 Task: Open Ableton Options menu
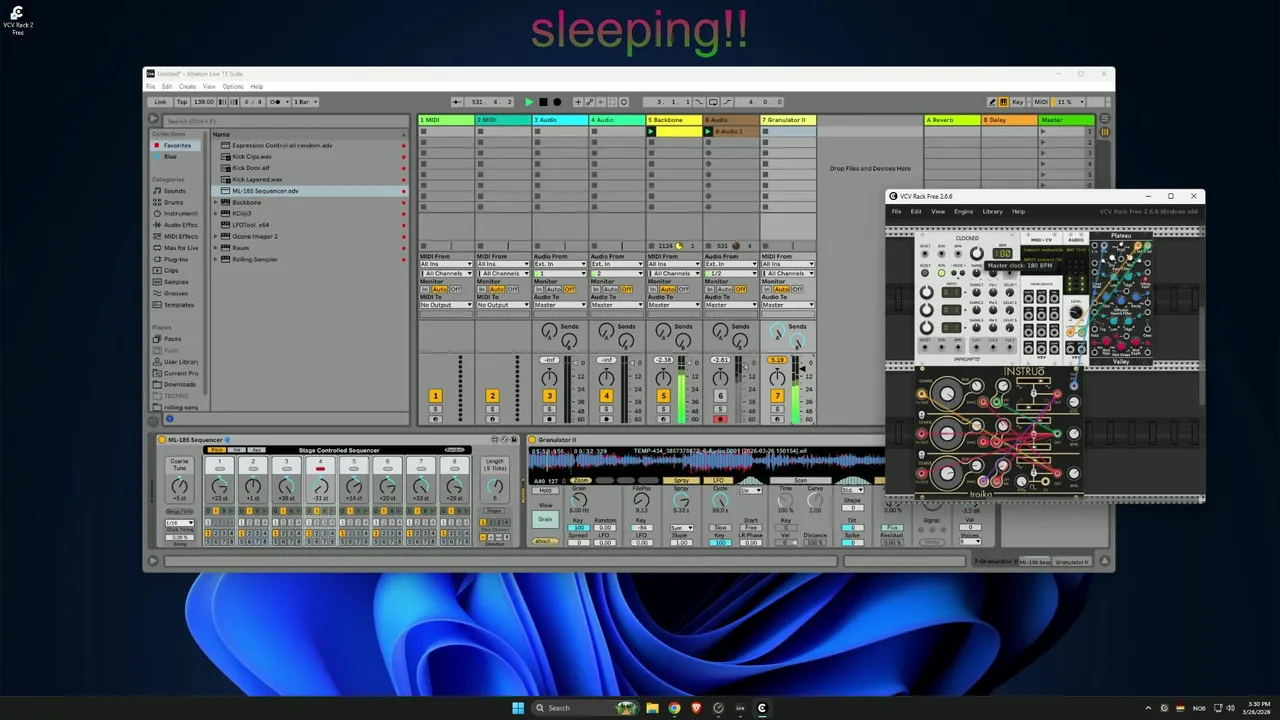(232, 87)
